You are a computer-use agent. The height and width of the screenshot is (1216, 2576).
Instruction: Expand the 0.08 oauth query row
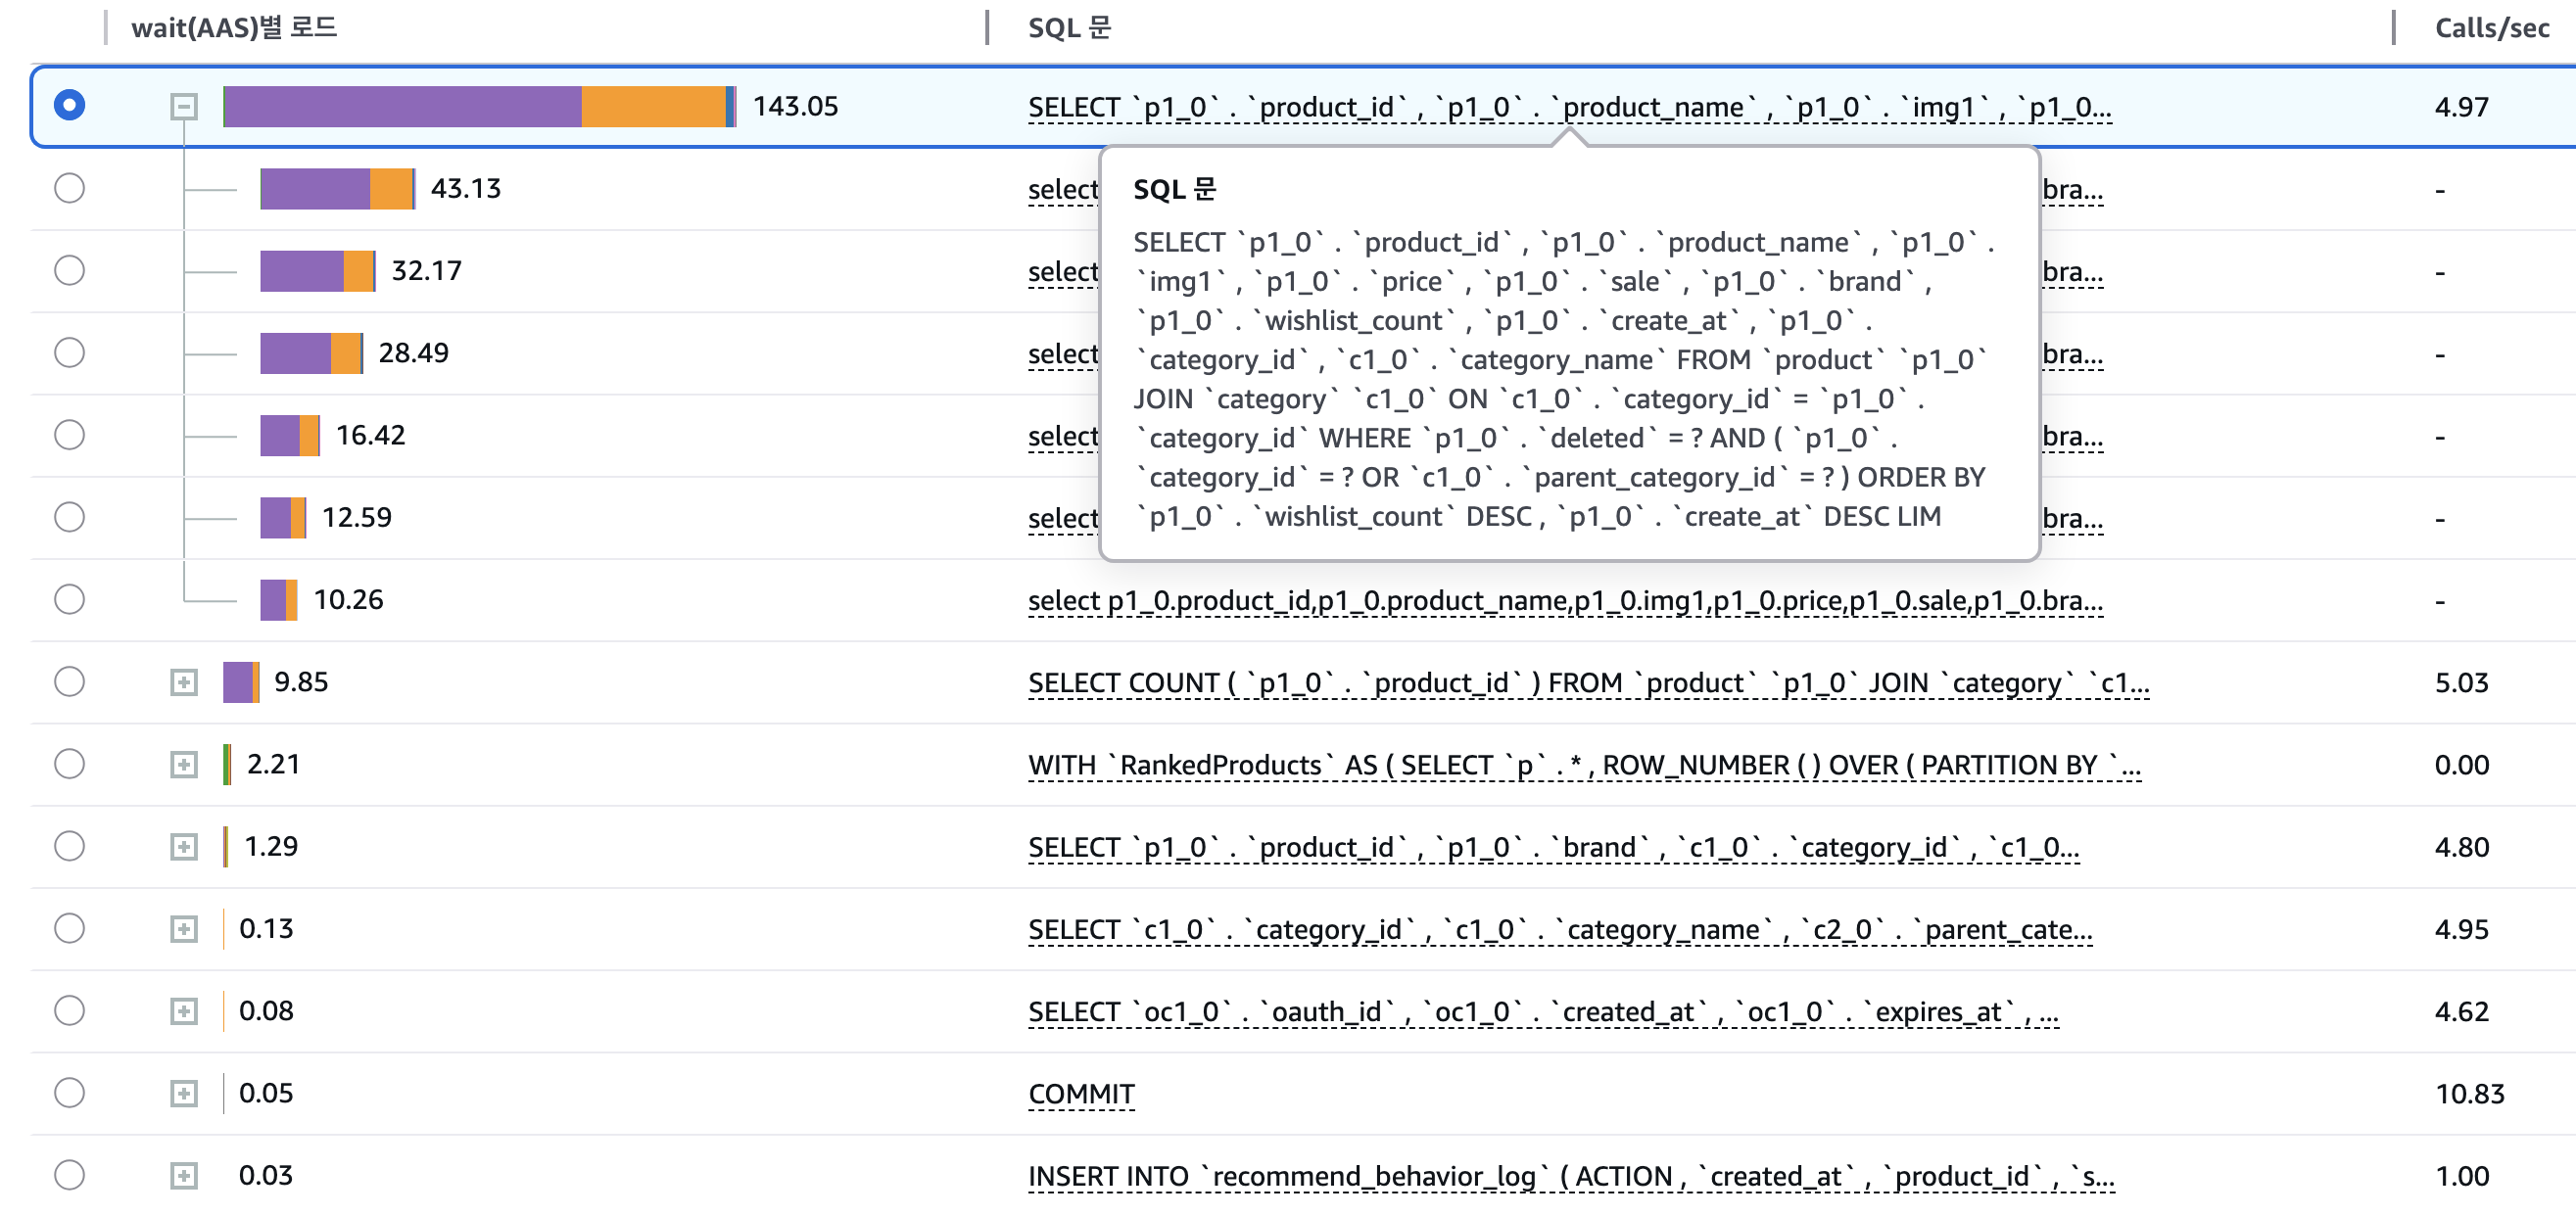pos(184,1011)
